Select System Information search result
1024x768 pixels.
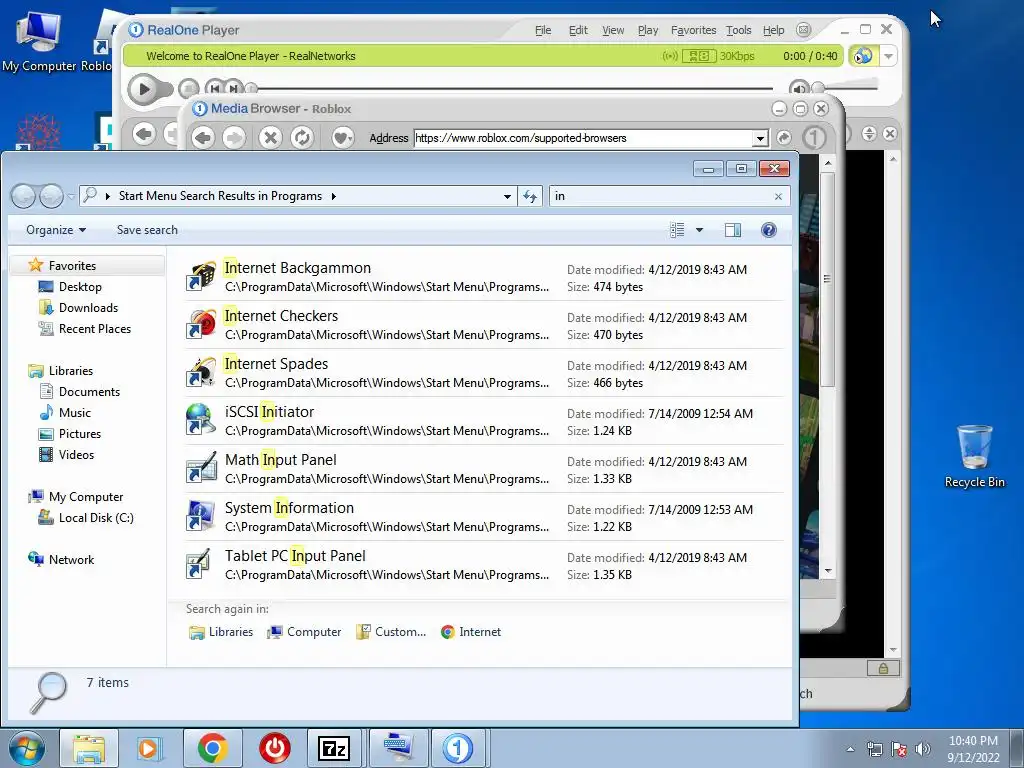[x=484, y=517]
